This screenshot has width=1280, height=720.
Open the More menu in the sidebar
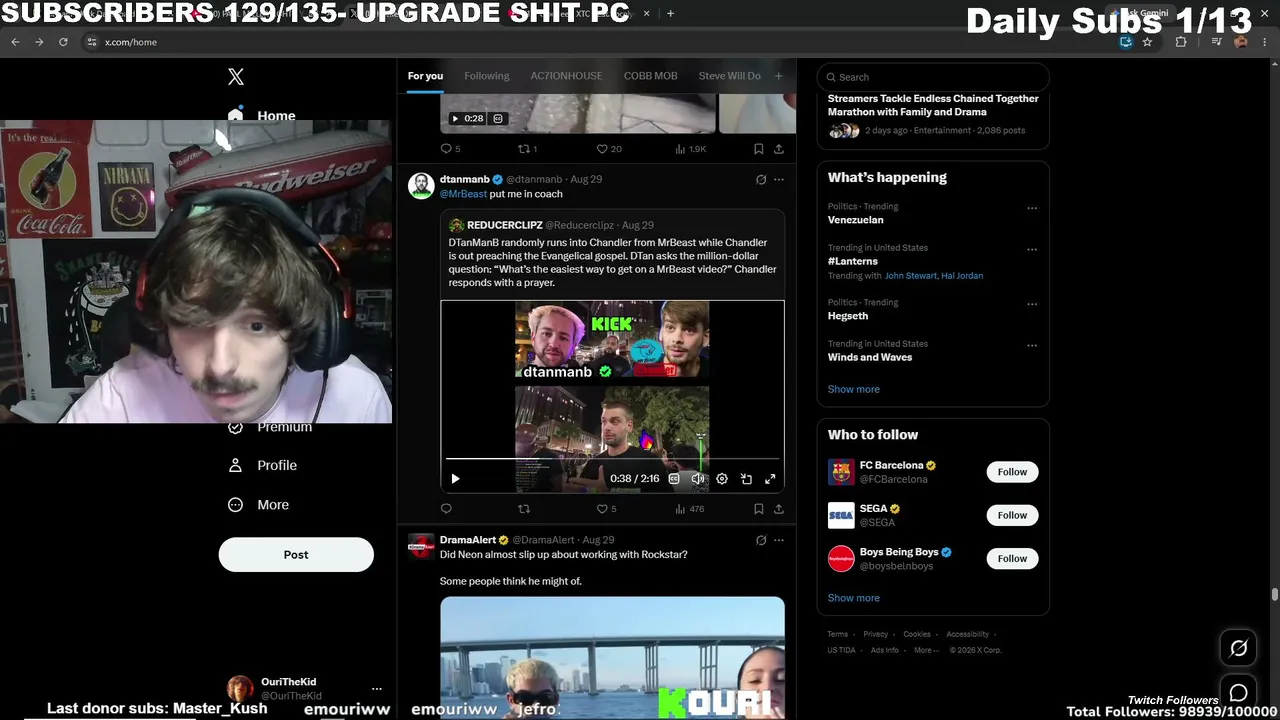[x=260, y=505]
